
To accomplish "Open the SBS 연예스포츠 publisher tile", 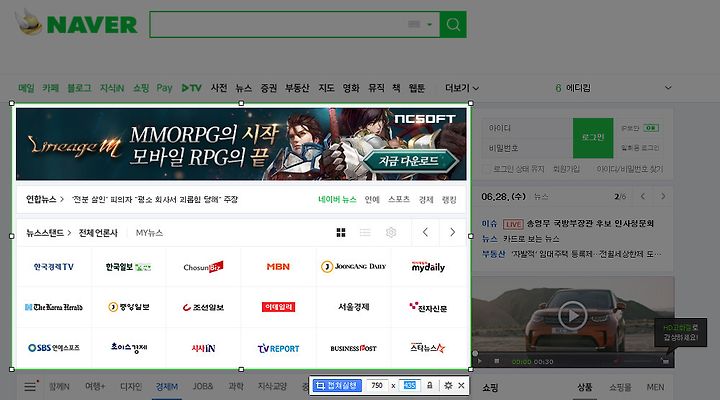I will (x=54, y=348).
